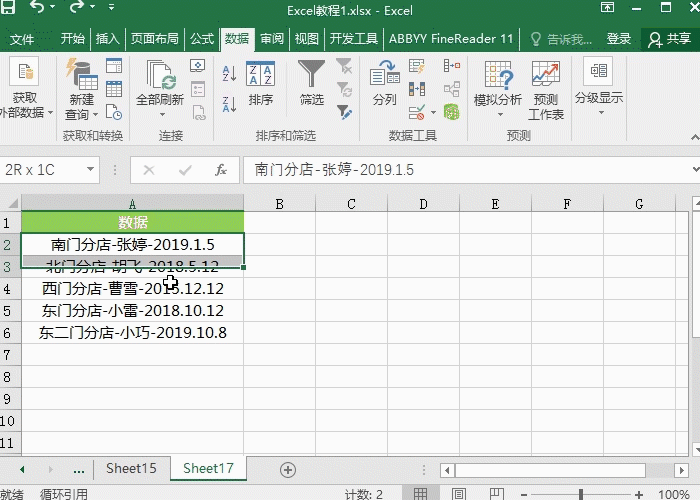
Task: Switch to the 视图 tab
Action: point(307,39)
